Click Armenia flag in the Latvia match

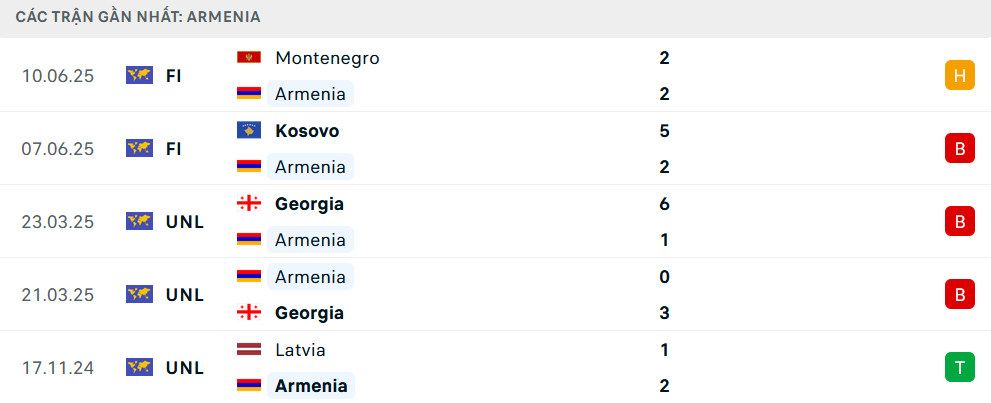(x=248, y=386)
